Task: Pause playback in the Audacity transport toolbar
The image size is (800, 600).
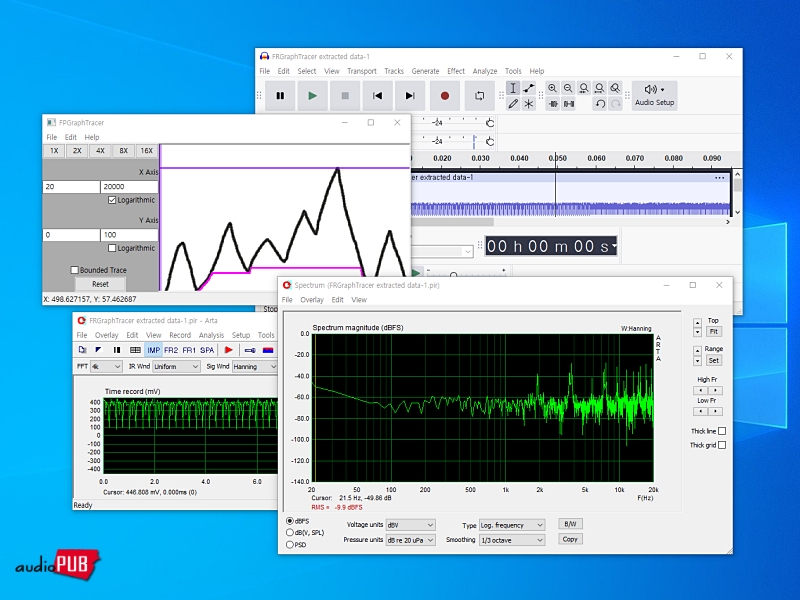Action: (280, 95)
